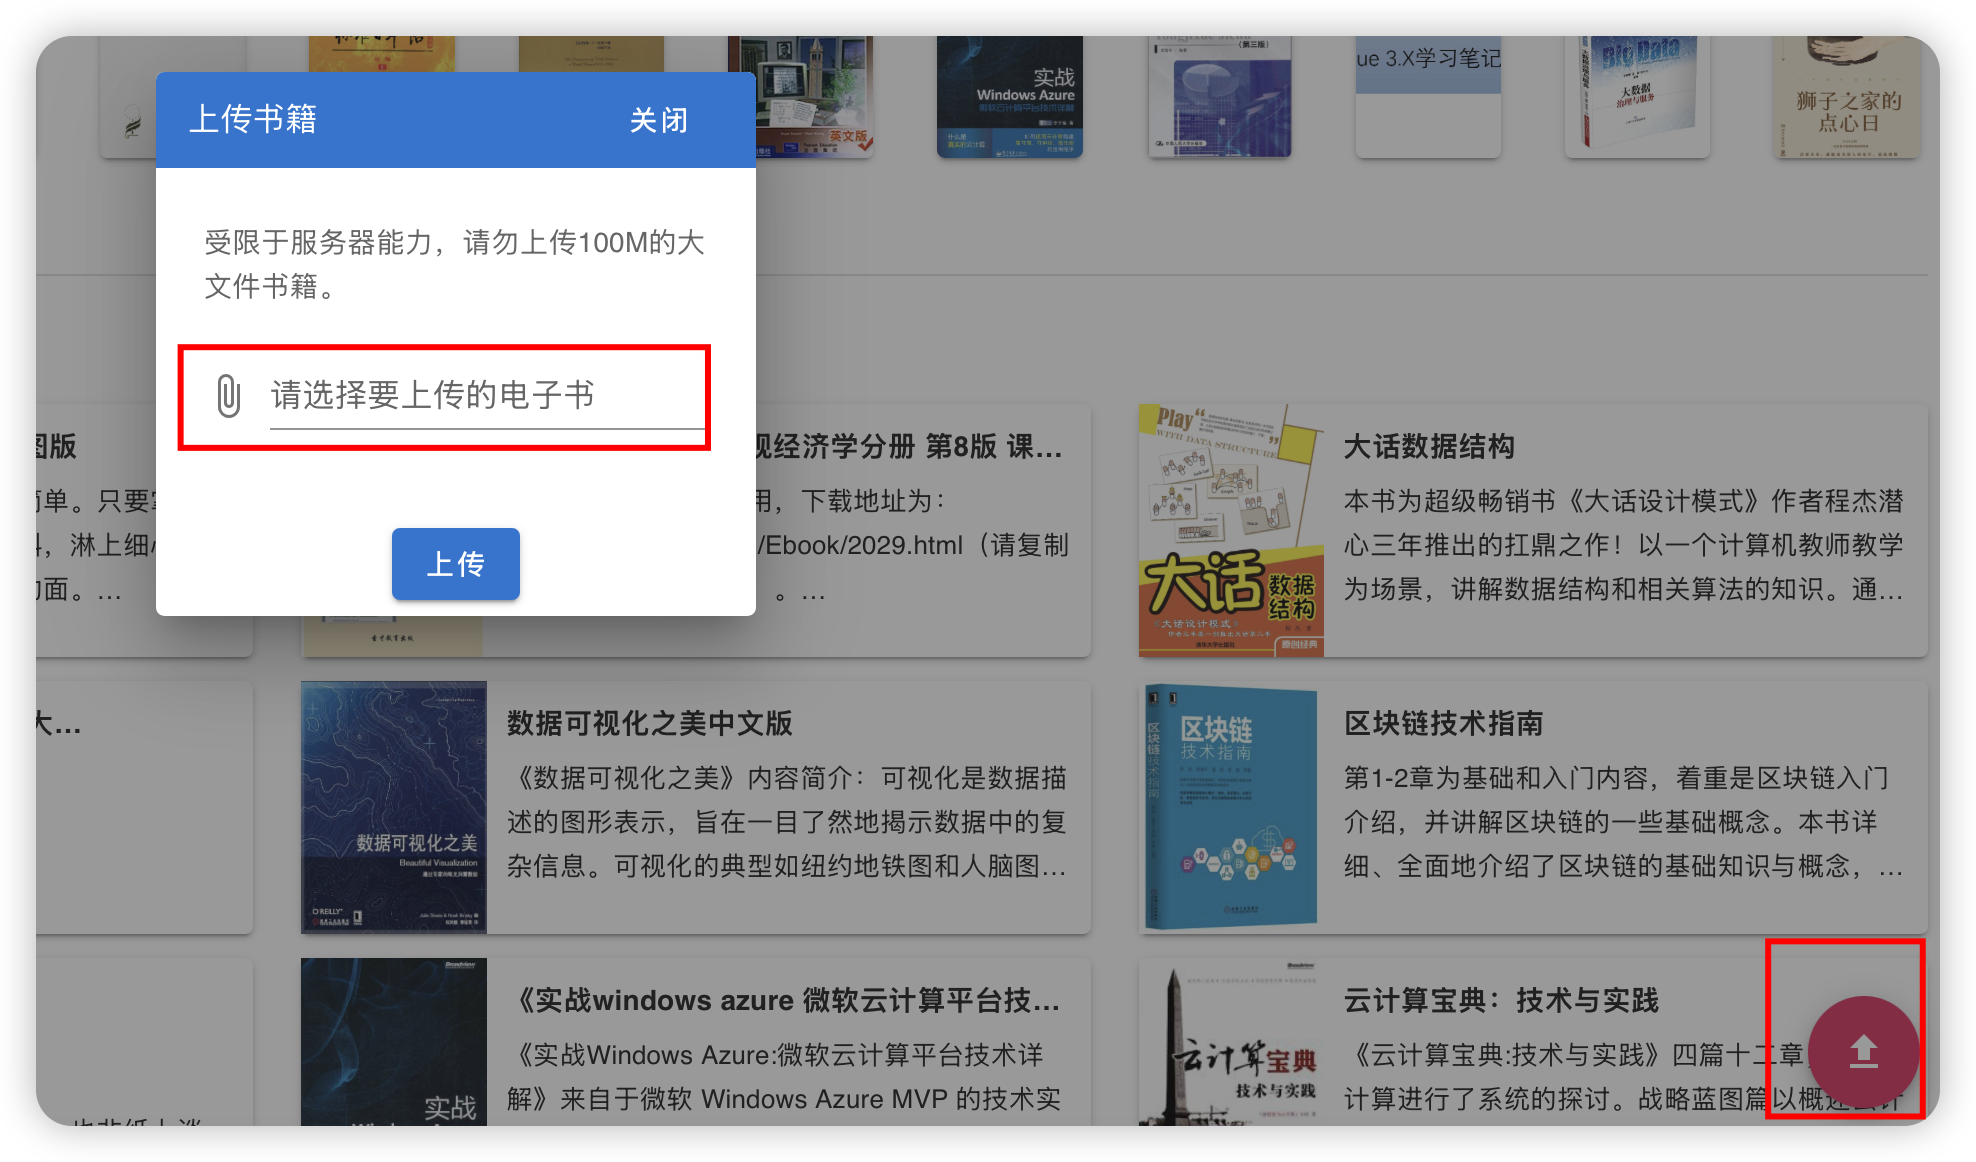
Task: Click the 区块链技术指南 title text
Action: coord(1443,723)
